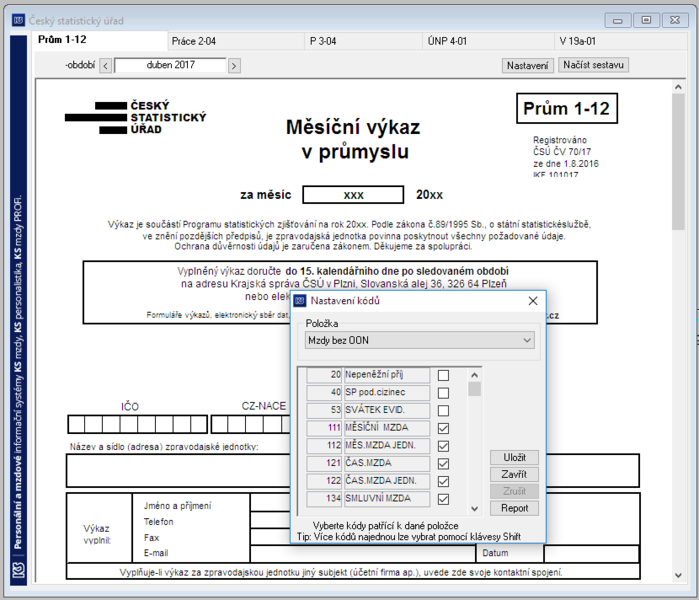The image size is (699, 600).
Task: Click the Report button in dialog
Action: tap(514, 508)
